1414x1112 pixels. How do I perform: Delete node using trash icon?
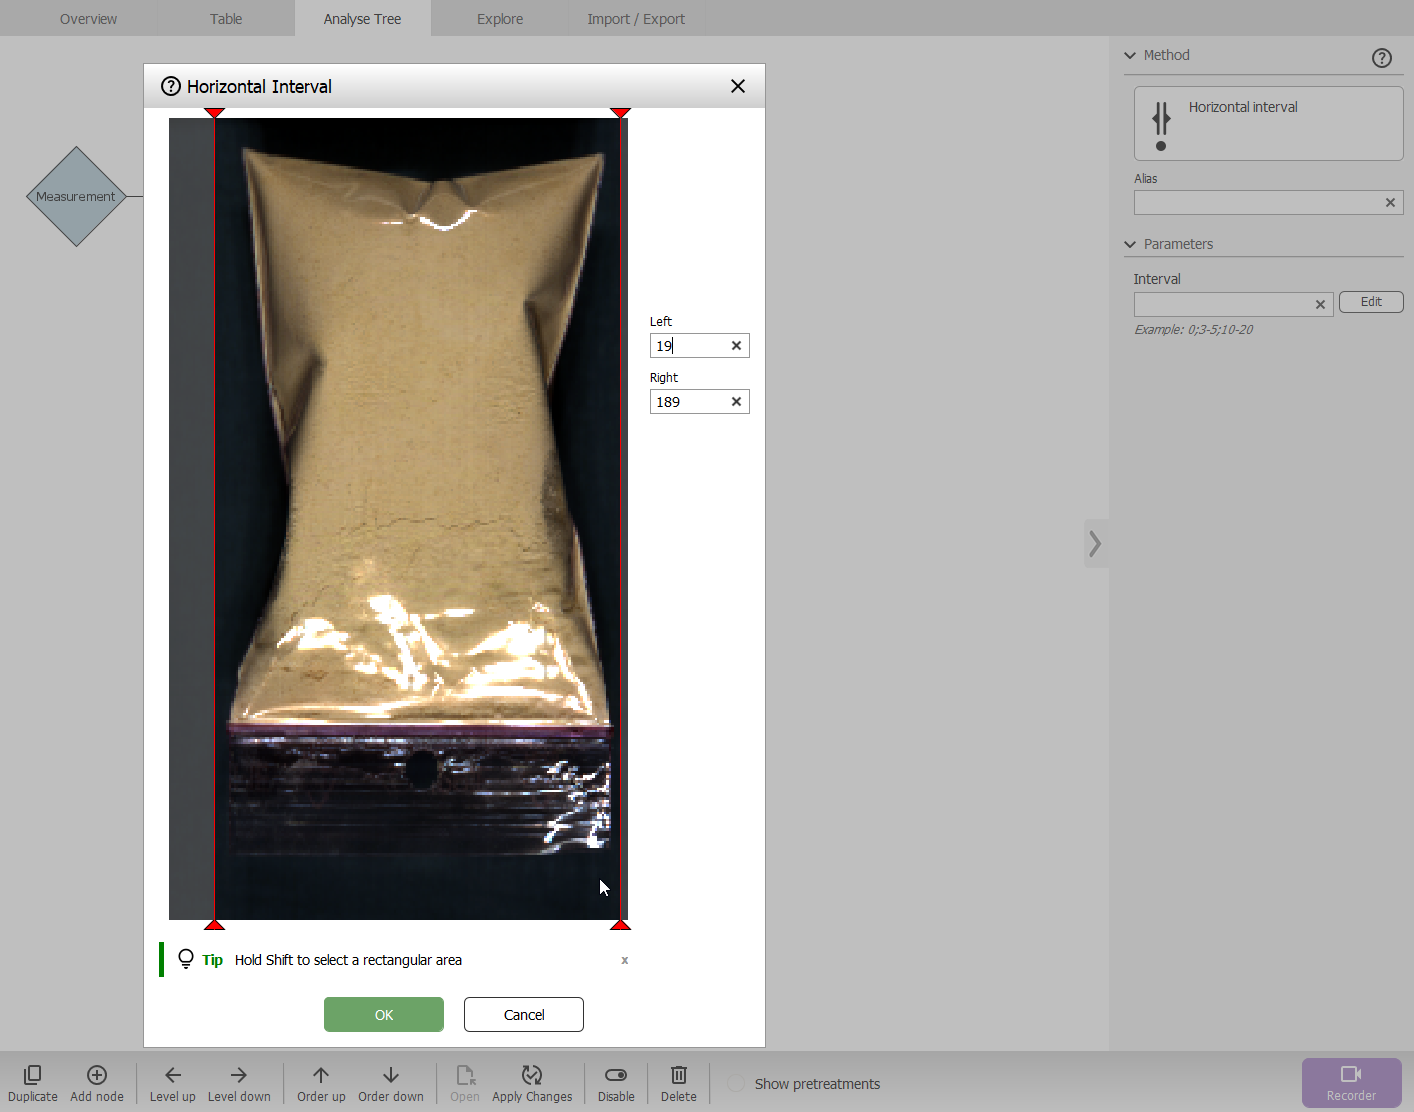(x=678, y=1075)
